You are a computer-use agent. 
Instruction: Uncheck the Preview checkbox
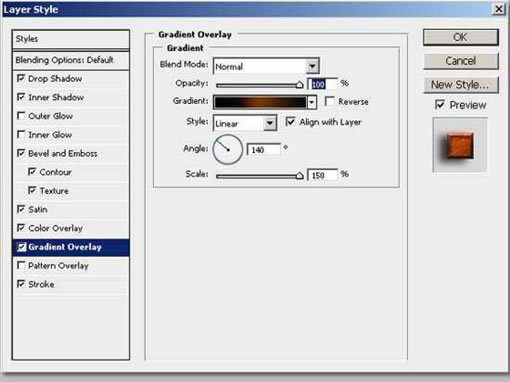pos(440,105)
